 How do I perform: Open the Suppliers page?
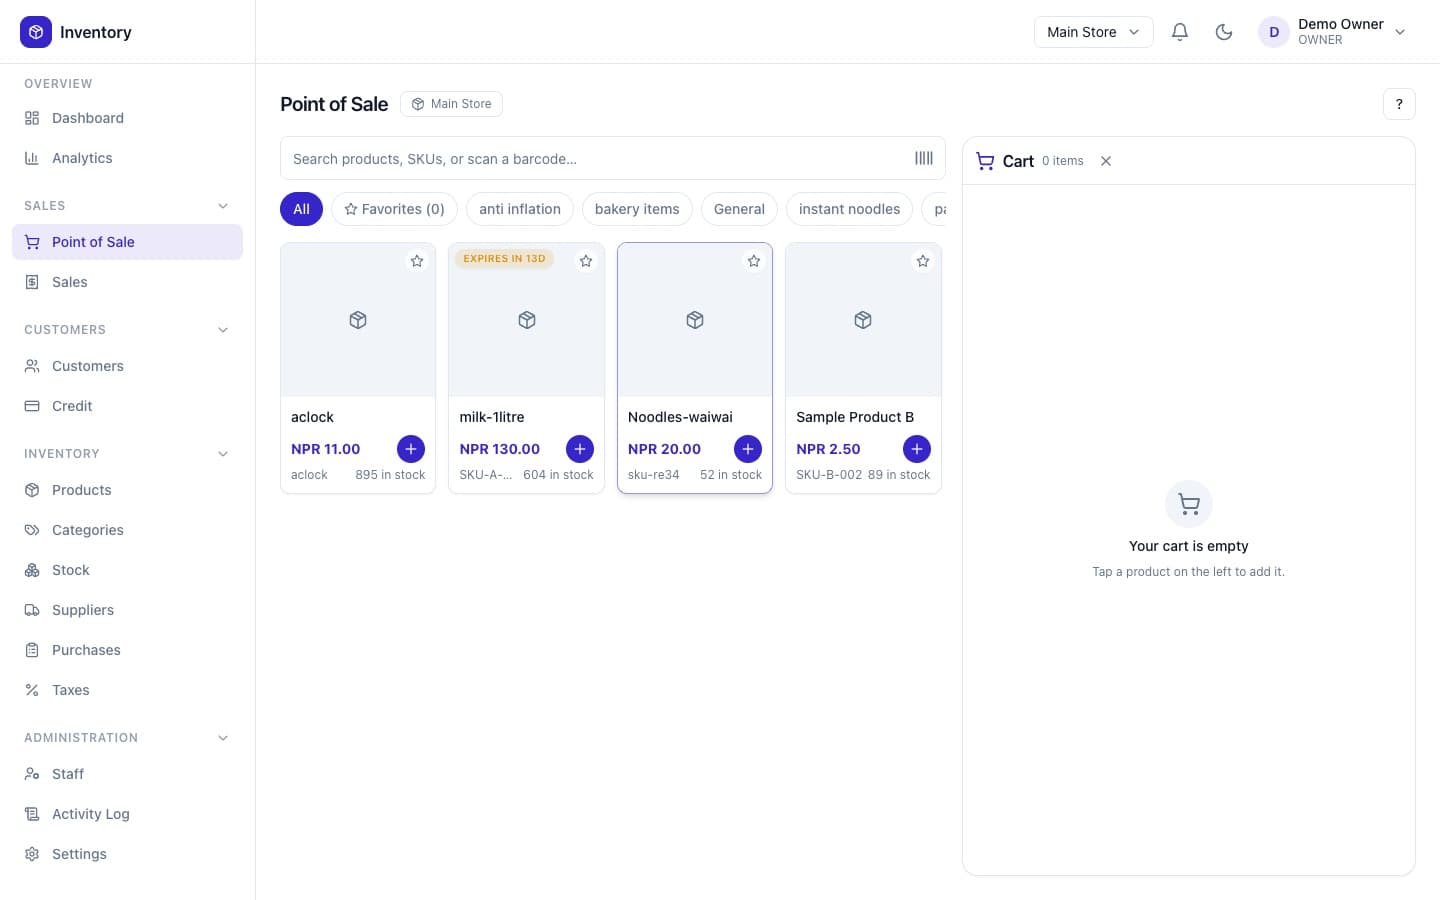[127, 610]
